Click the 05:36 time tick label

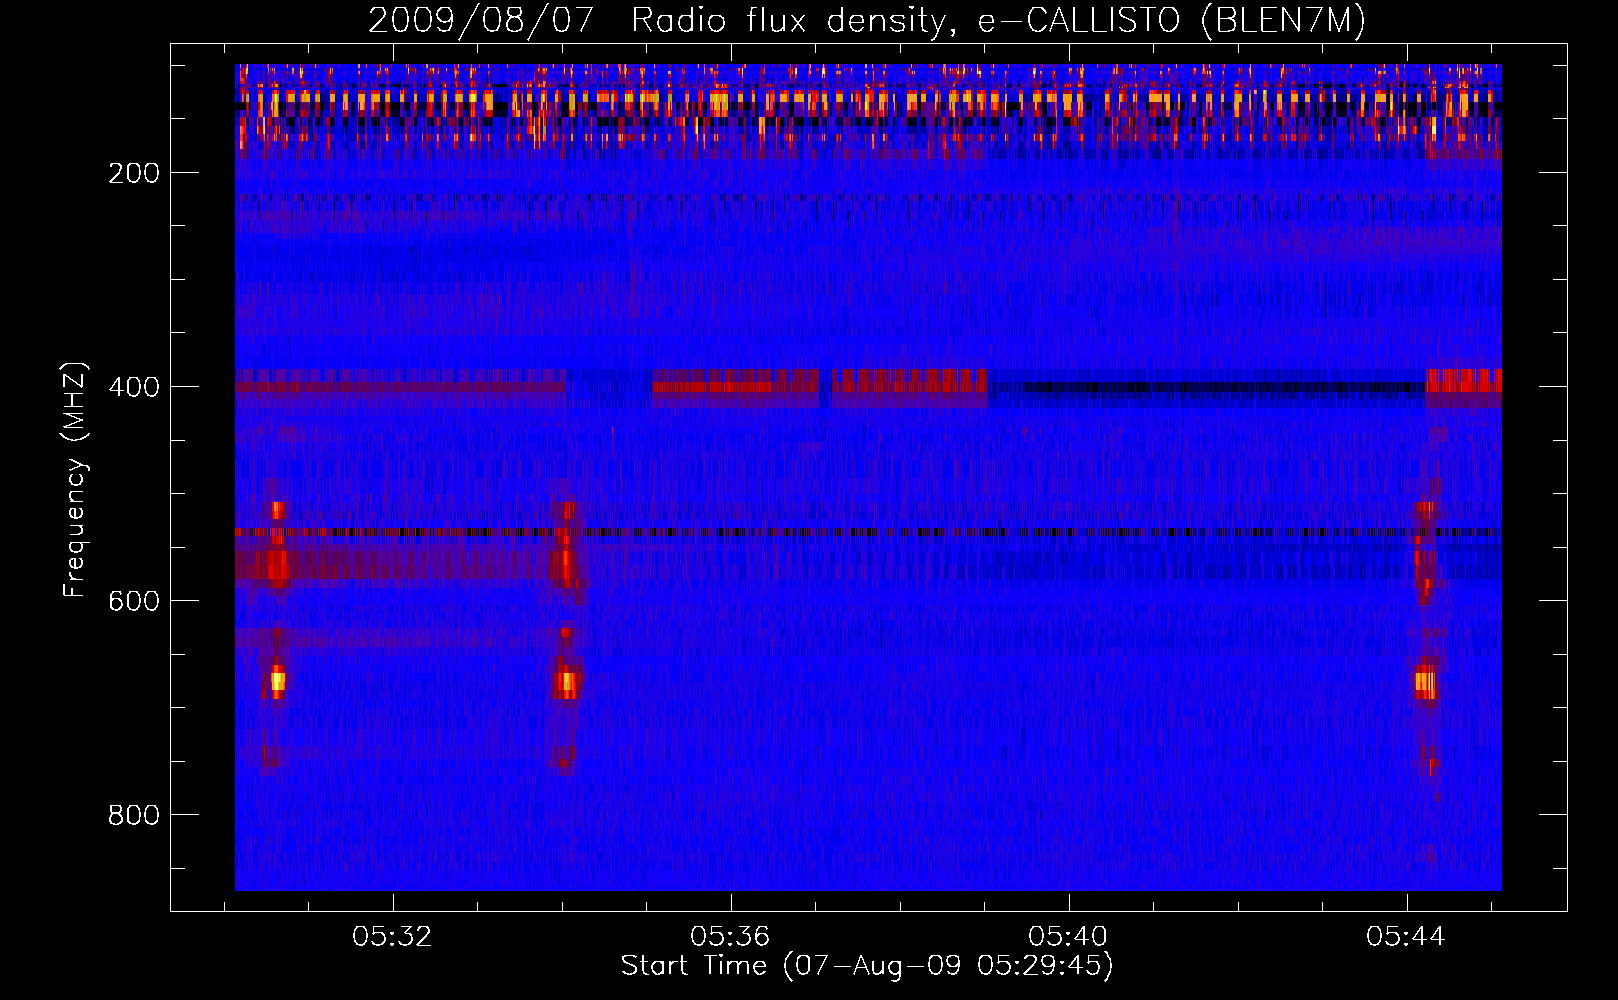730,937
